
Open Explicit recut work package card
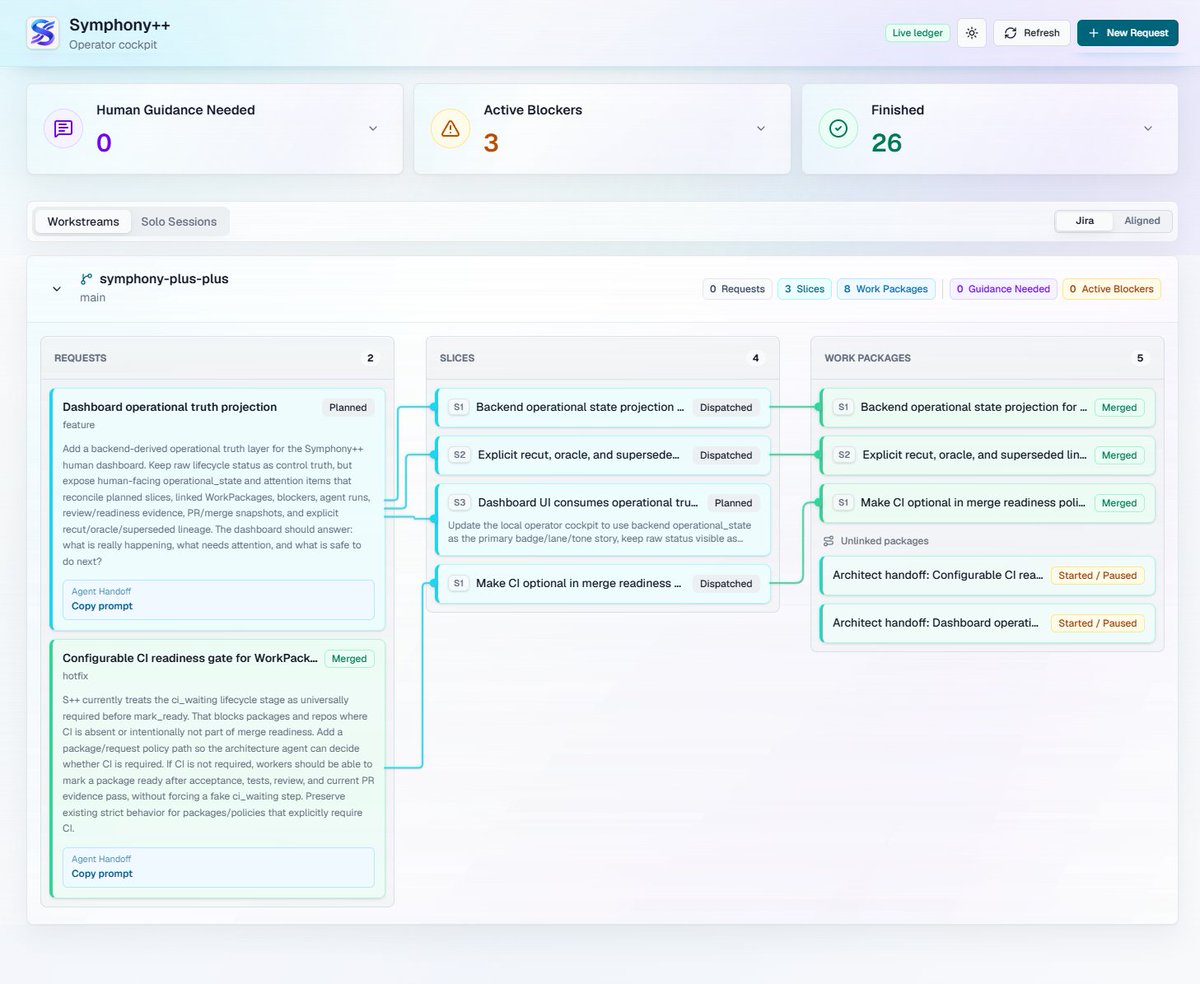[x=987, y=455]
